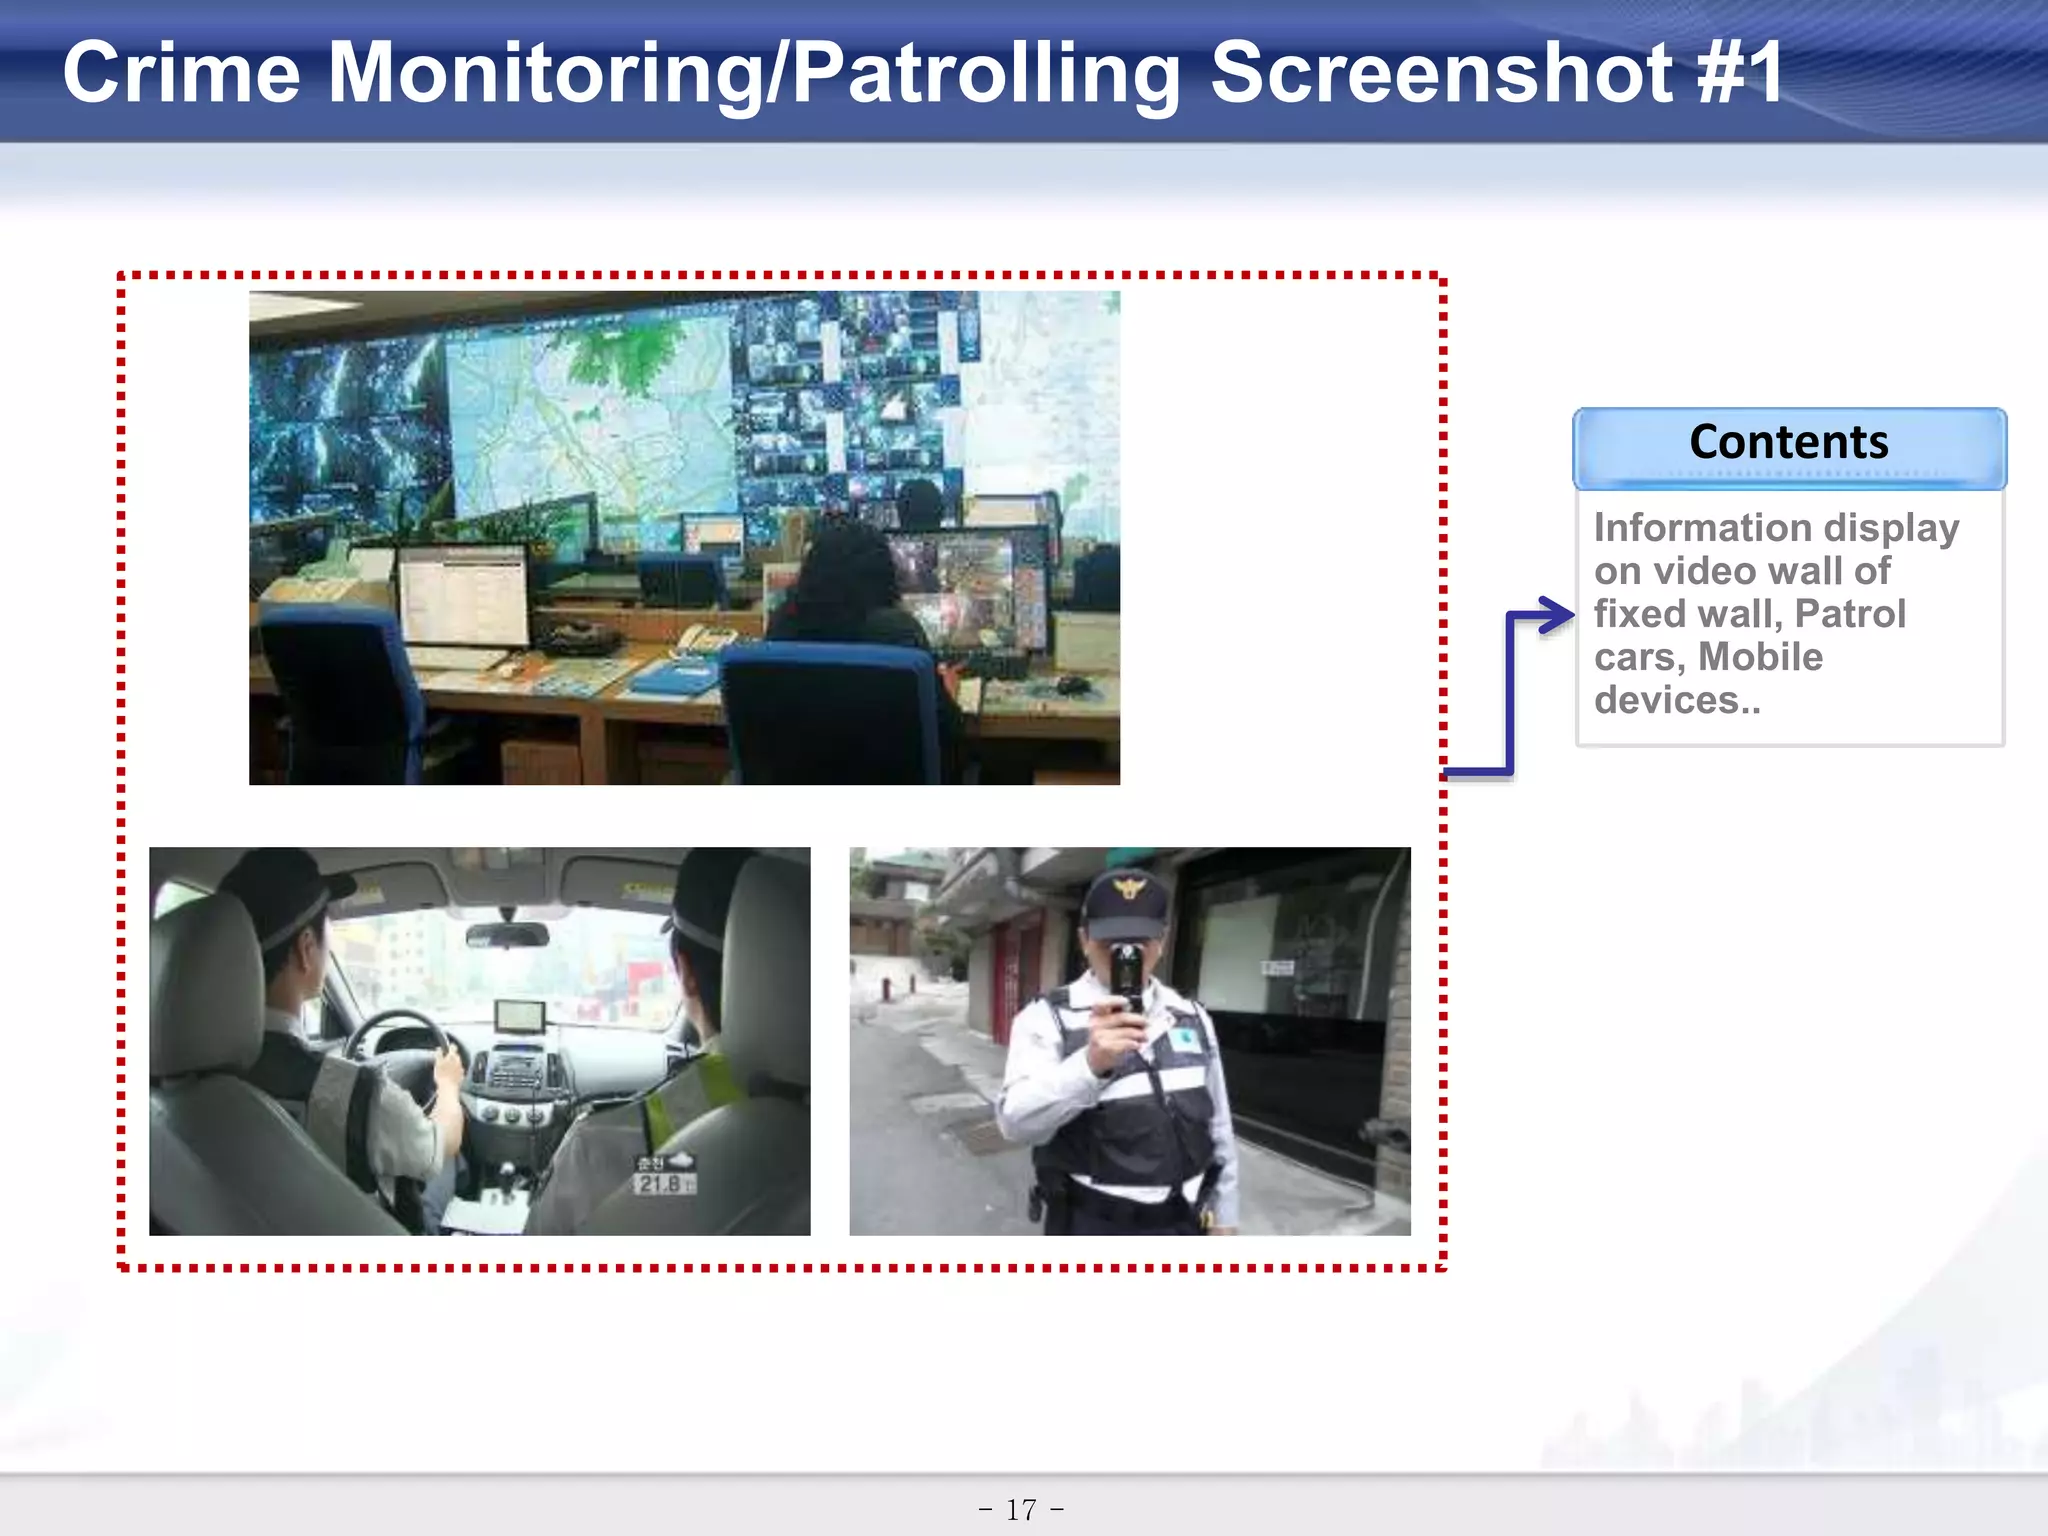Click the control room video wall photo
This screenshot has width=2048, height=1536.
point(684,537)
